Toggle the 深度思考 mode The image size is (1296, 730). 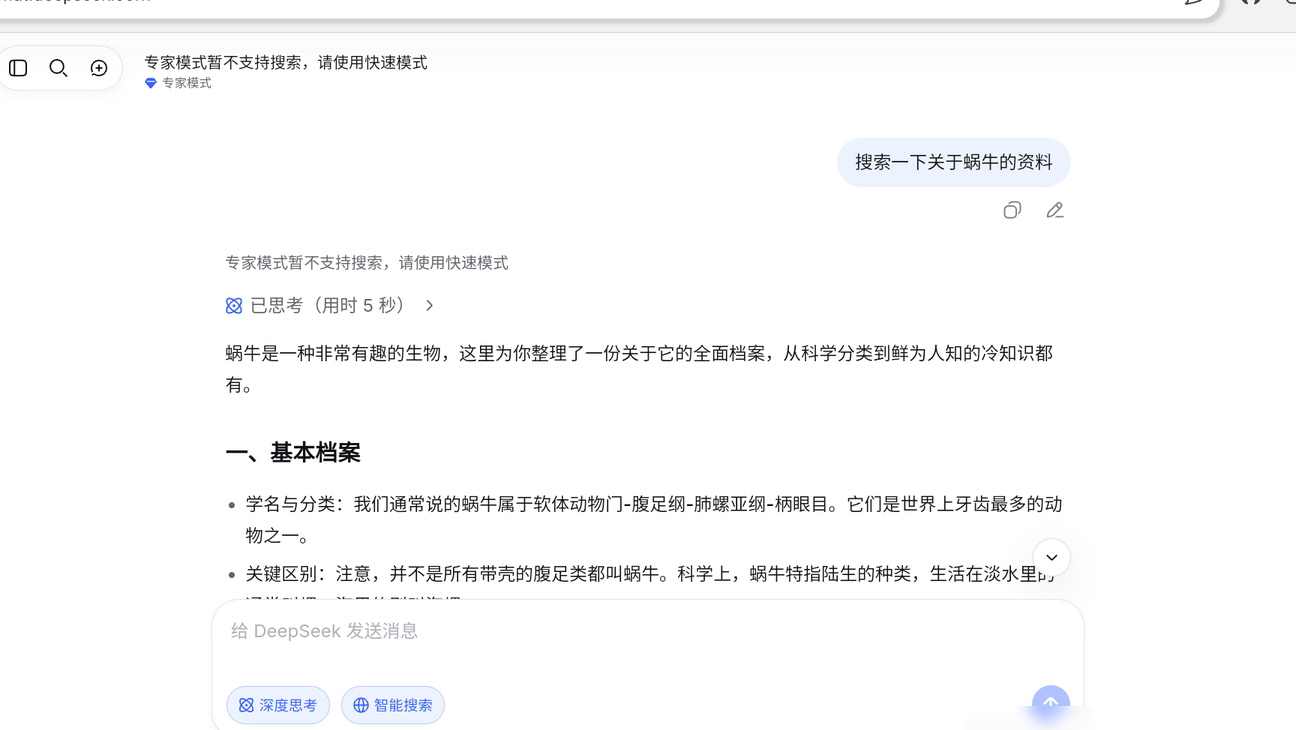pos(278,705)
